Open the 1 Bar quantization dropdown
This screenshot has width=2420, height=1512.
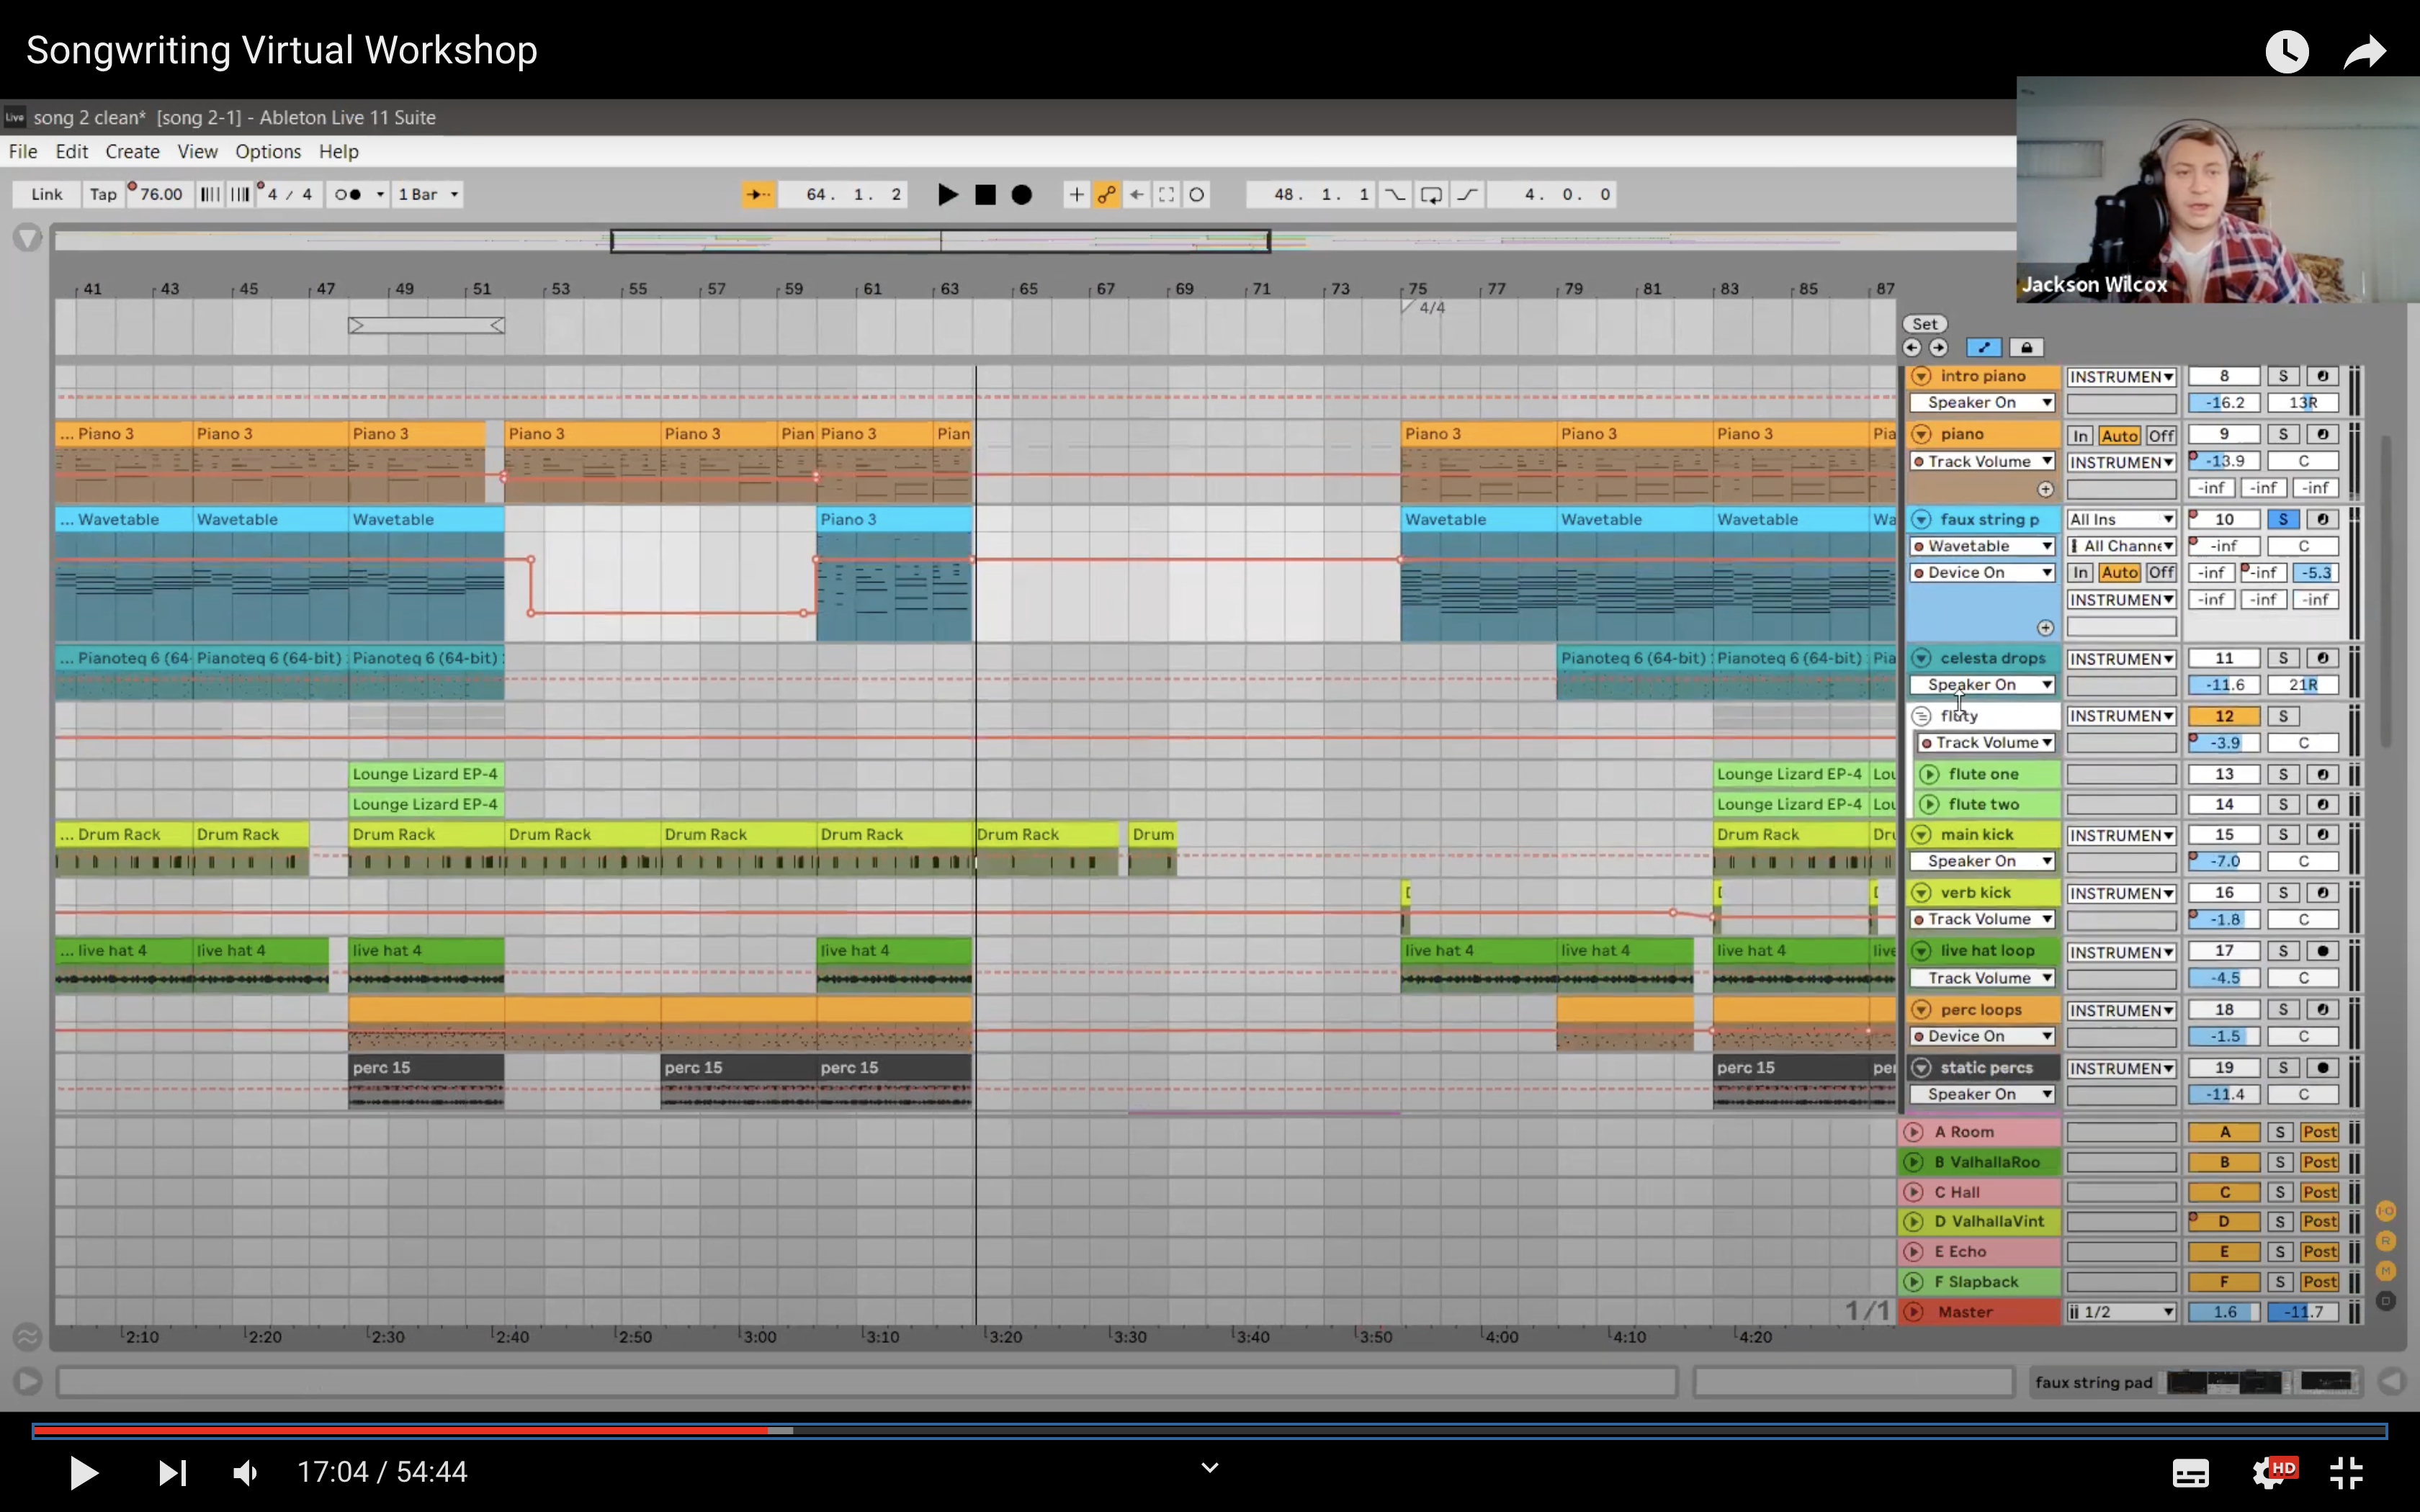click(x=428, y=194)
